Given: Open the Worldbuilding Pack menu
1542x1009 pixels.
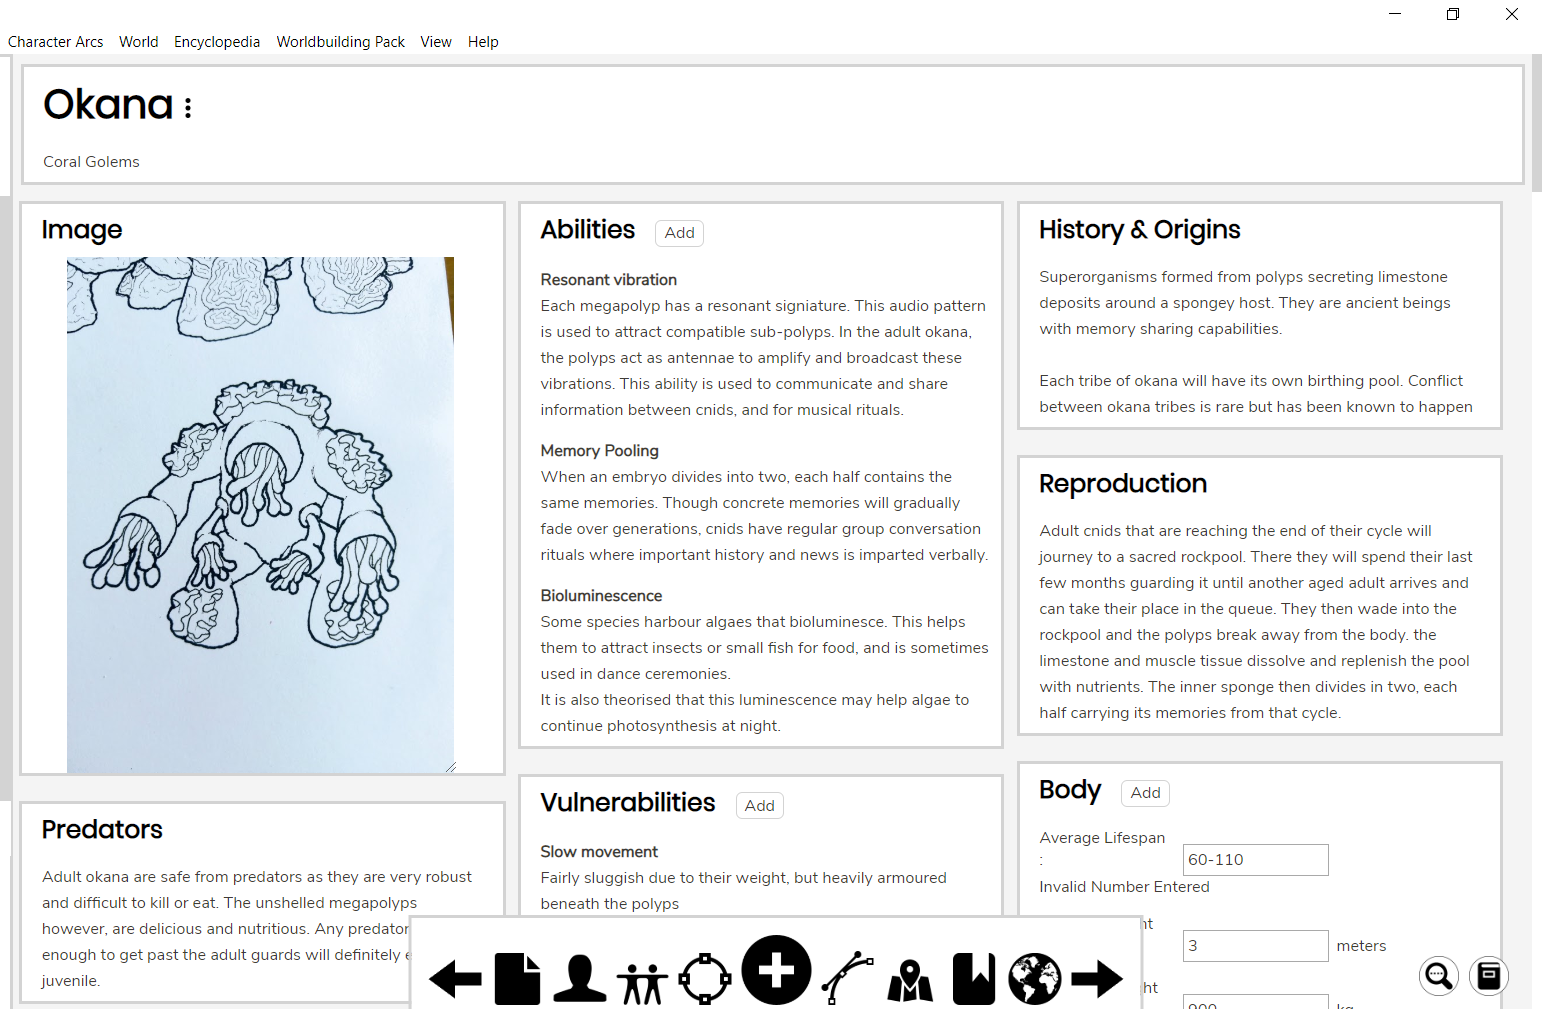Looking at the screenshot, I should point(341,42).
